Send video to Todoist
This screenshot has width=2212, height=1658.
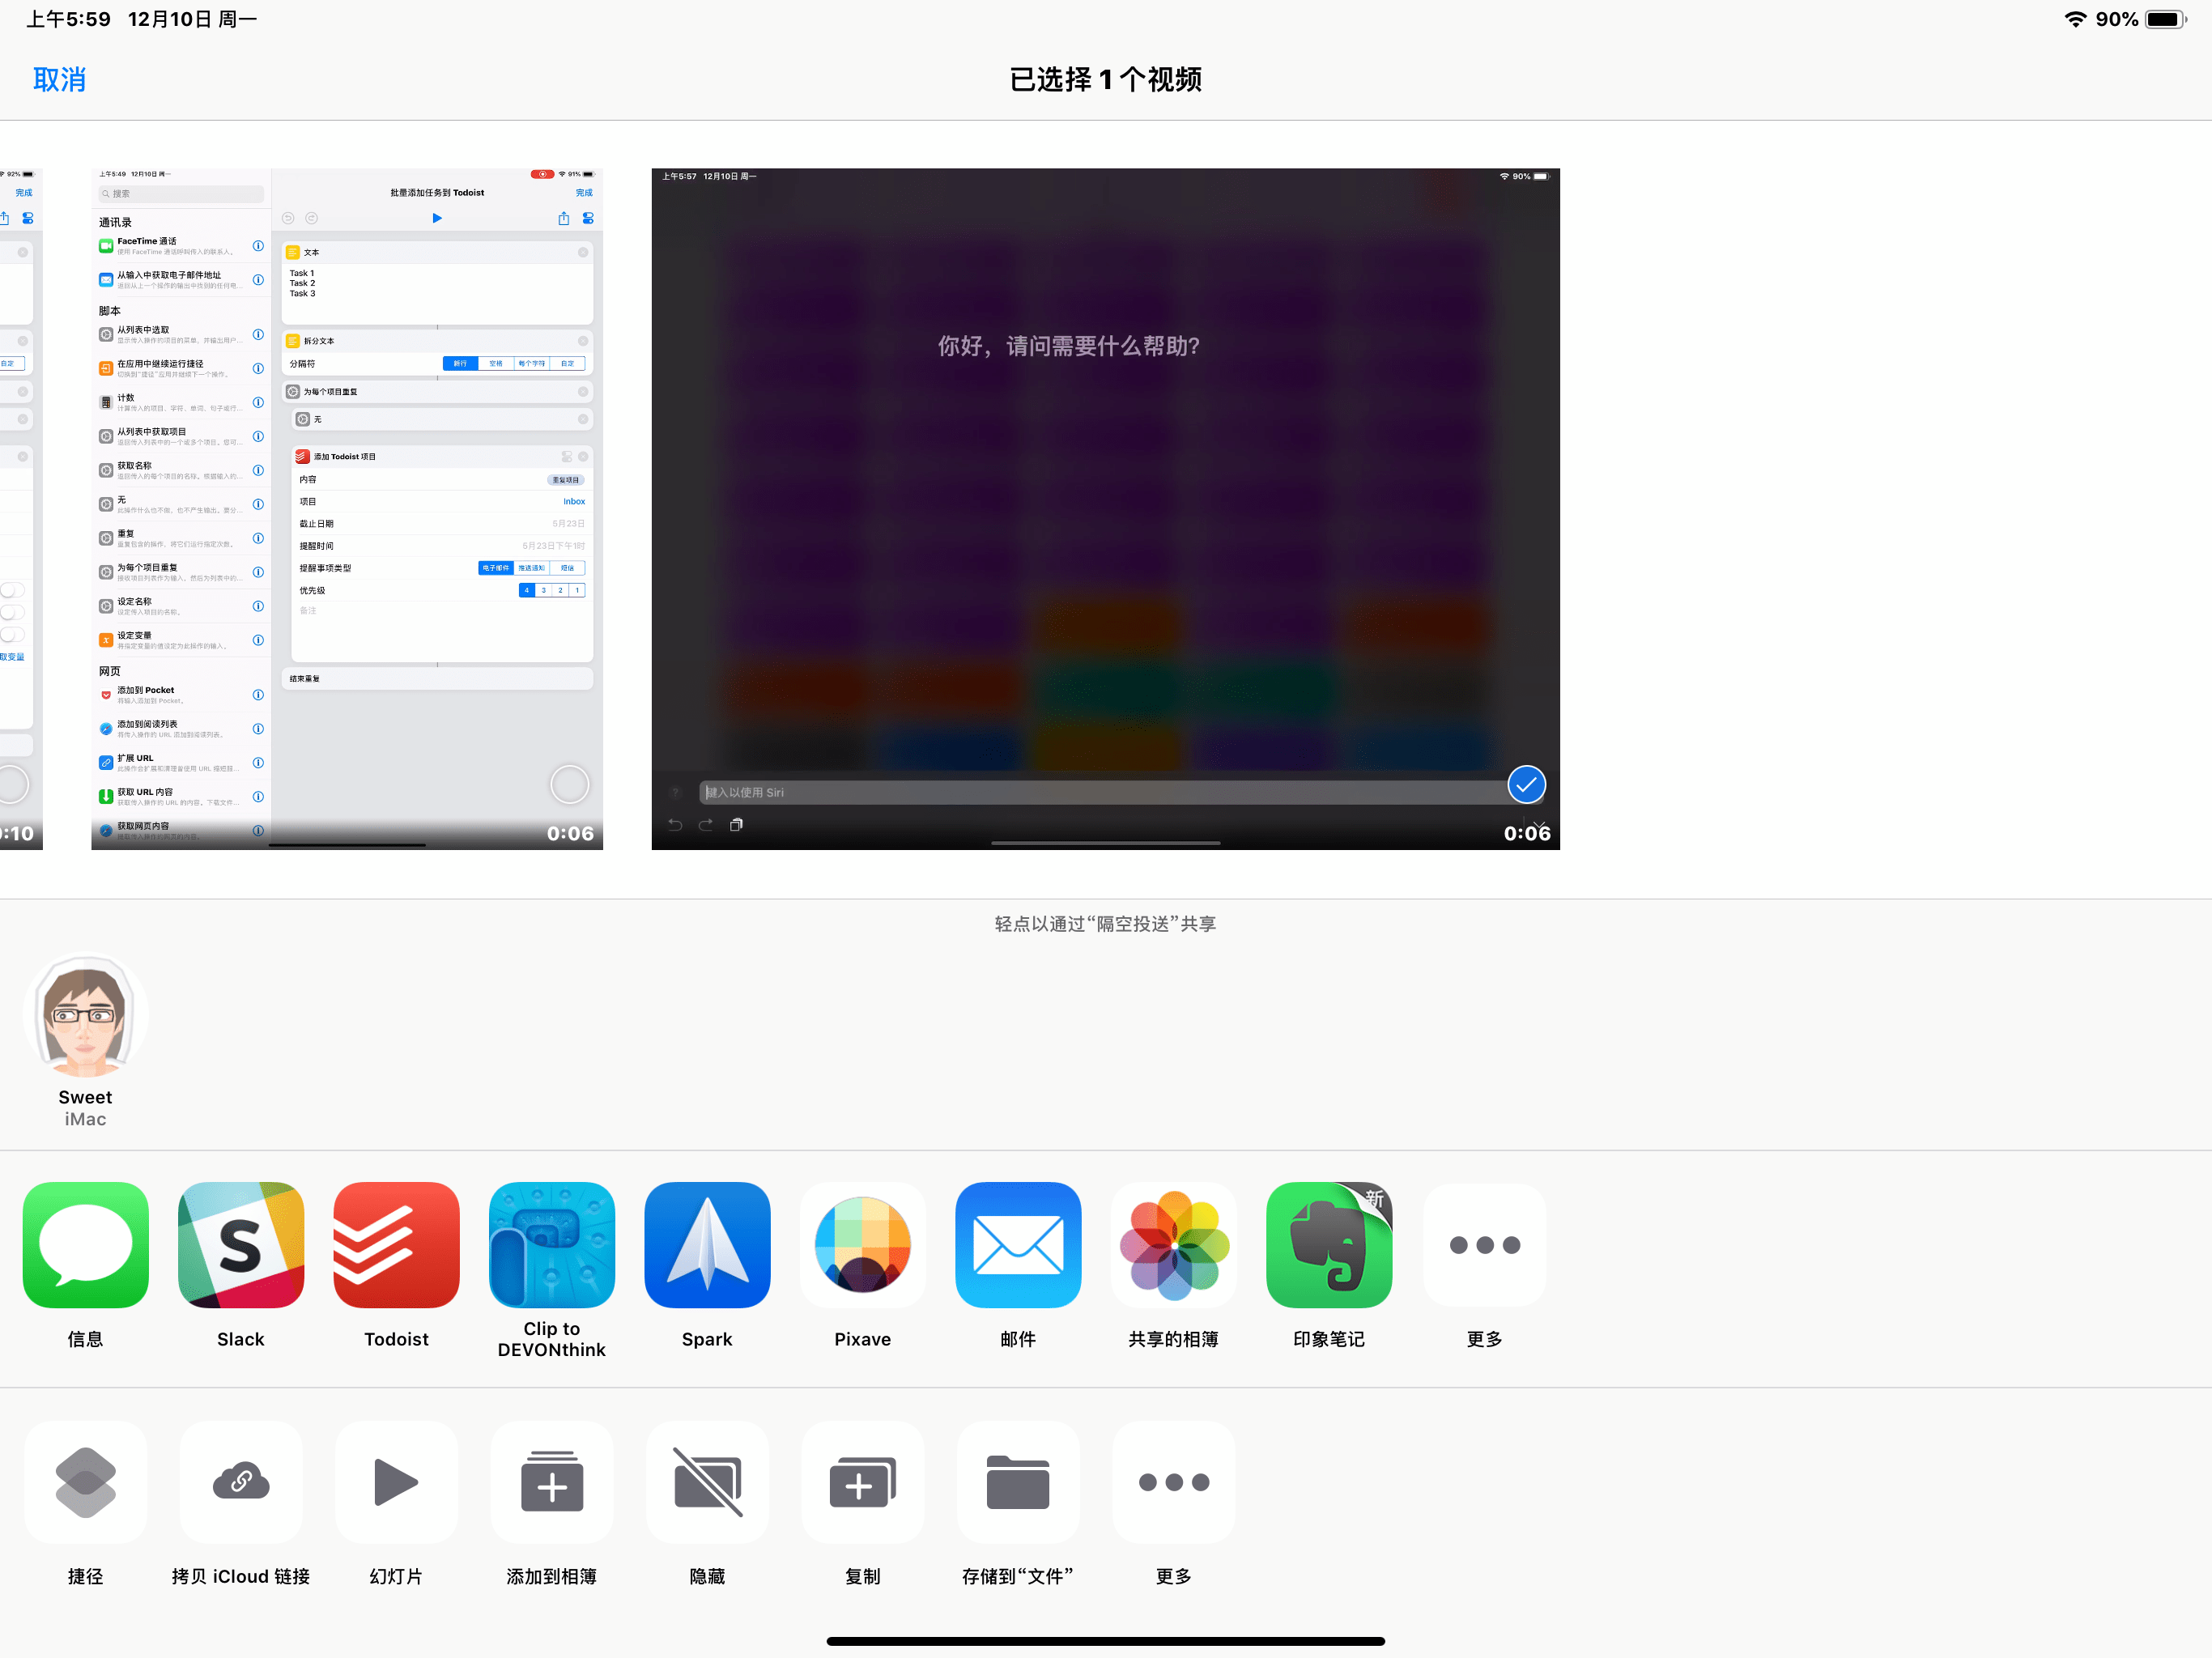click(x=396, y=1245)
